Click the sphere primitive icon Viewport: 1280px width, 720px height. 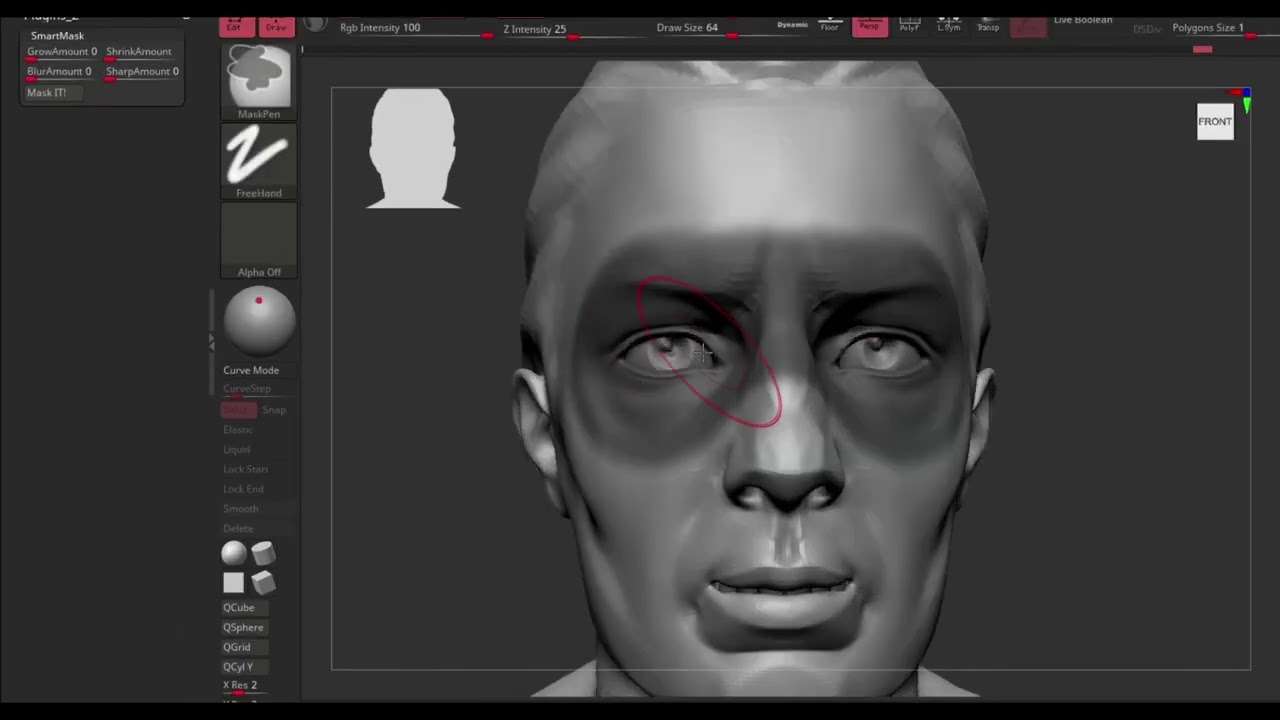point(233,553)
